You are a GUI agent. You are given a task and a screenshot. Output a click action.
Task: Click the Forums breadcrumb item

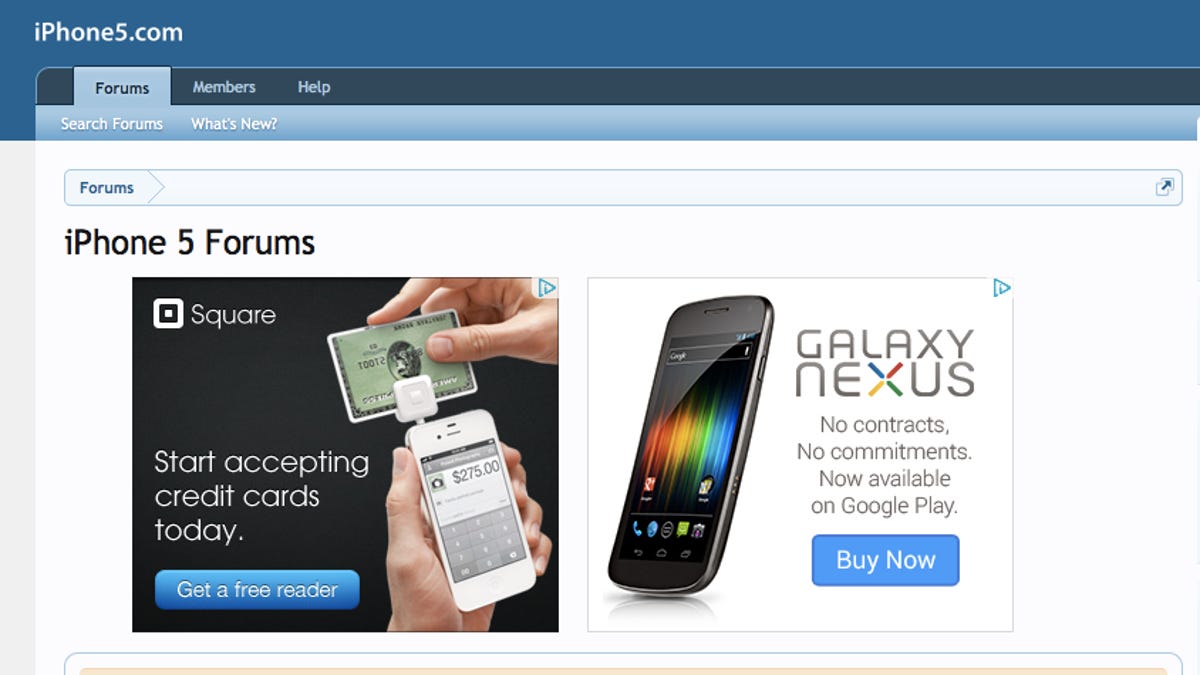tap(107, 187)
